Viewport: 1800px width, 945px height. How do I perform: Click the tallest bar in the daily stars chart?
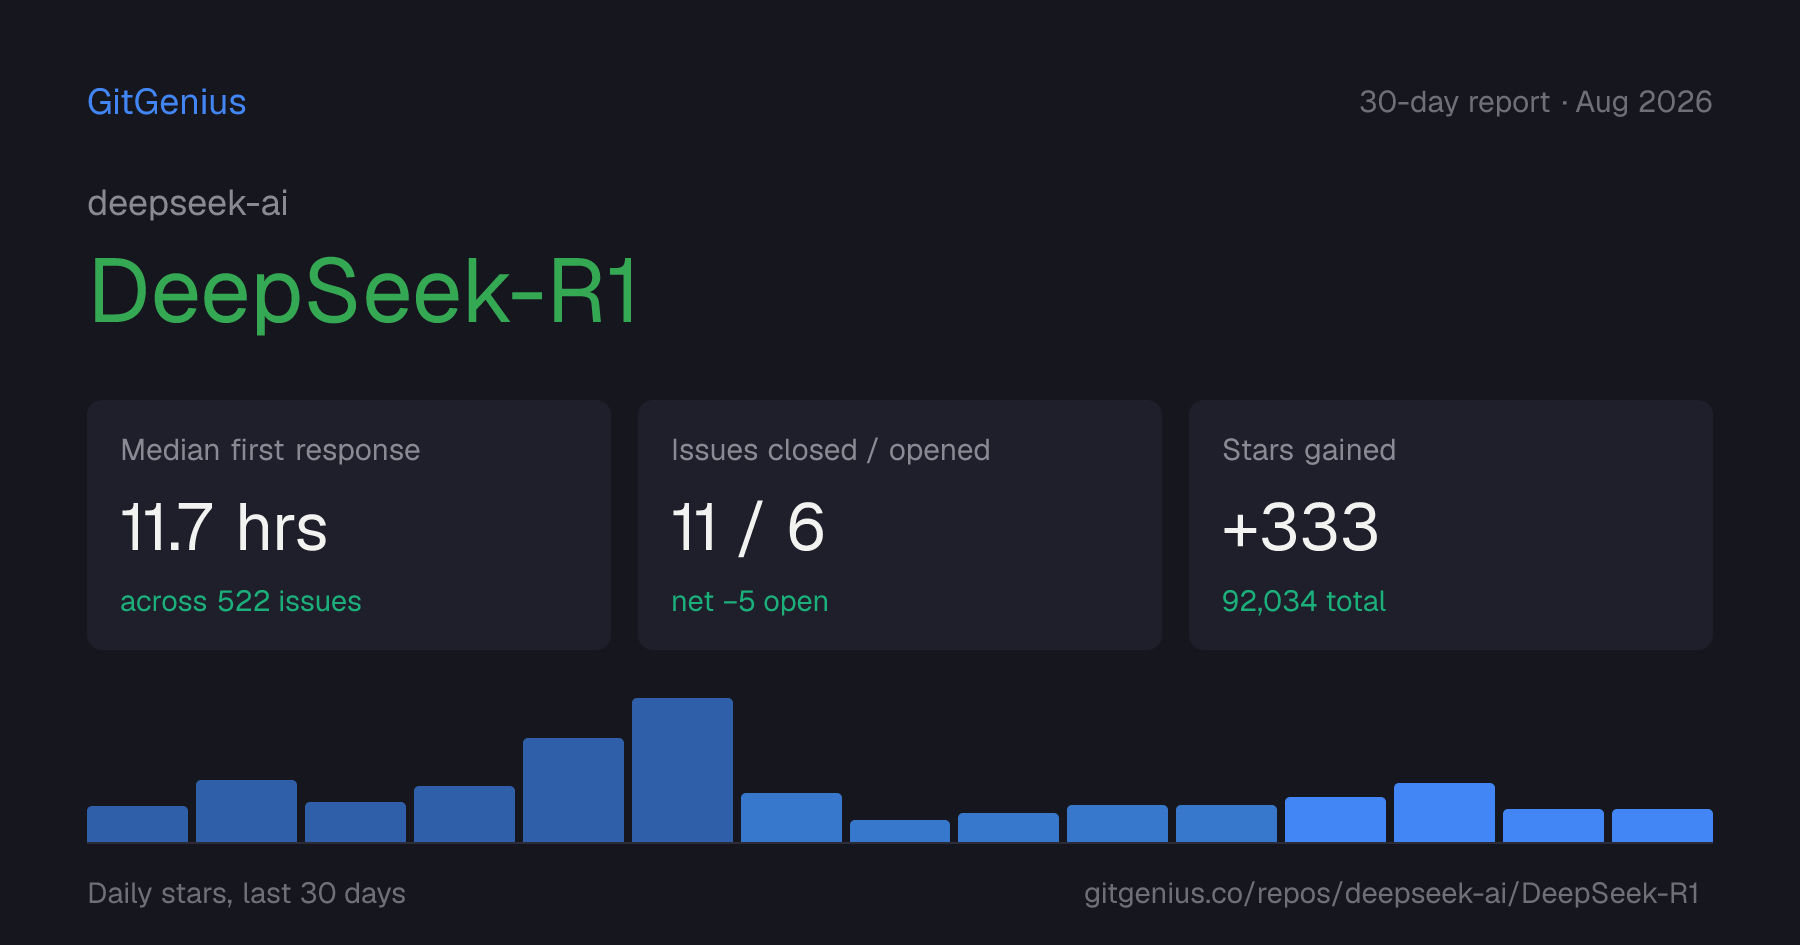click(x=682, y=770)
